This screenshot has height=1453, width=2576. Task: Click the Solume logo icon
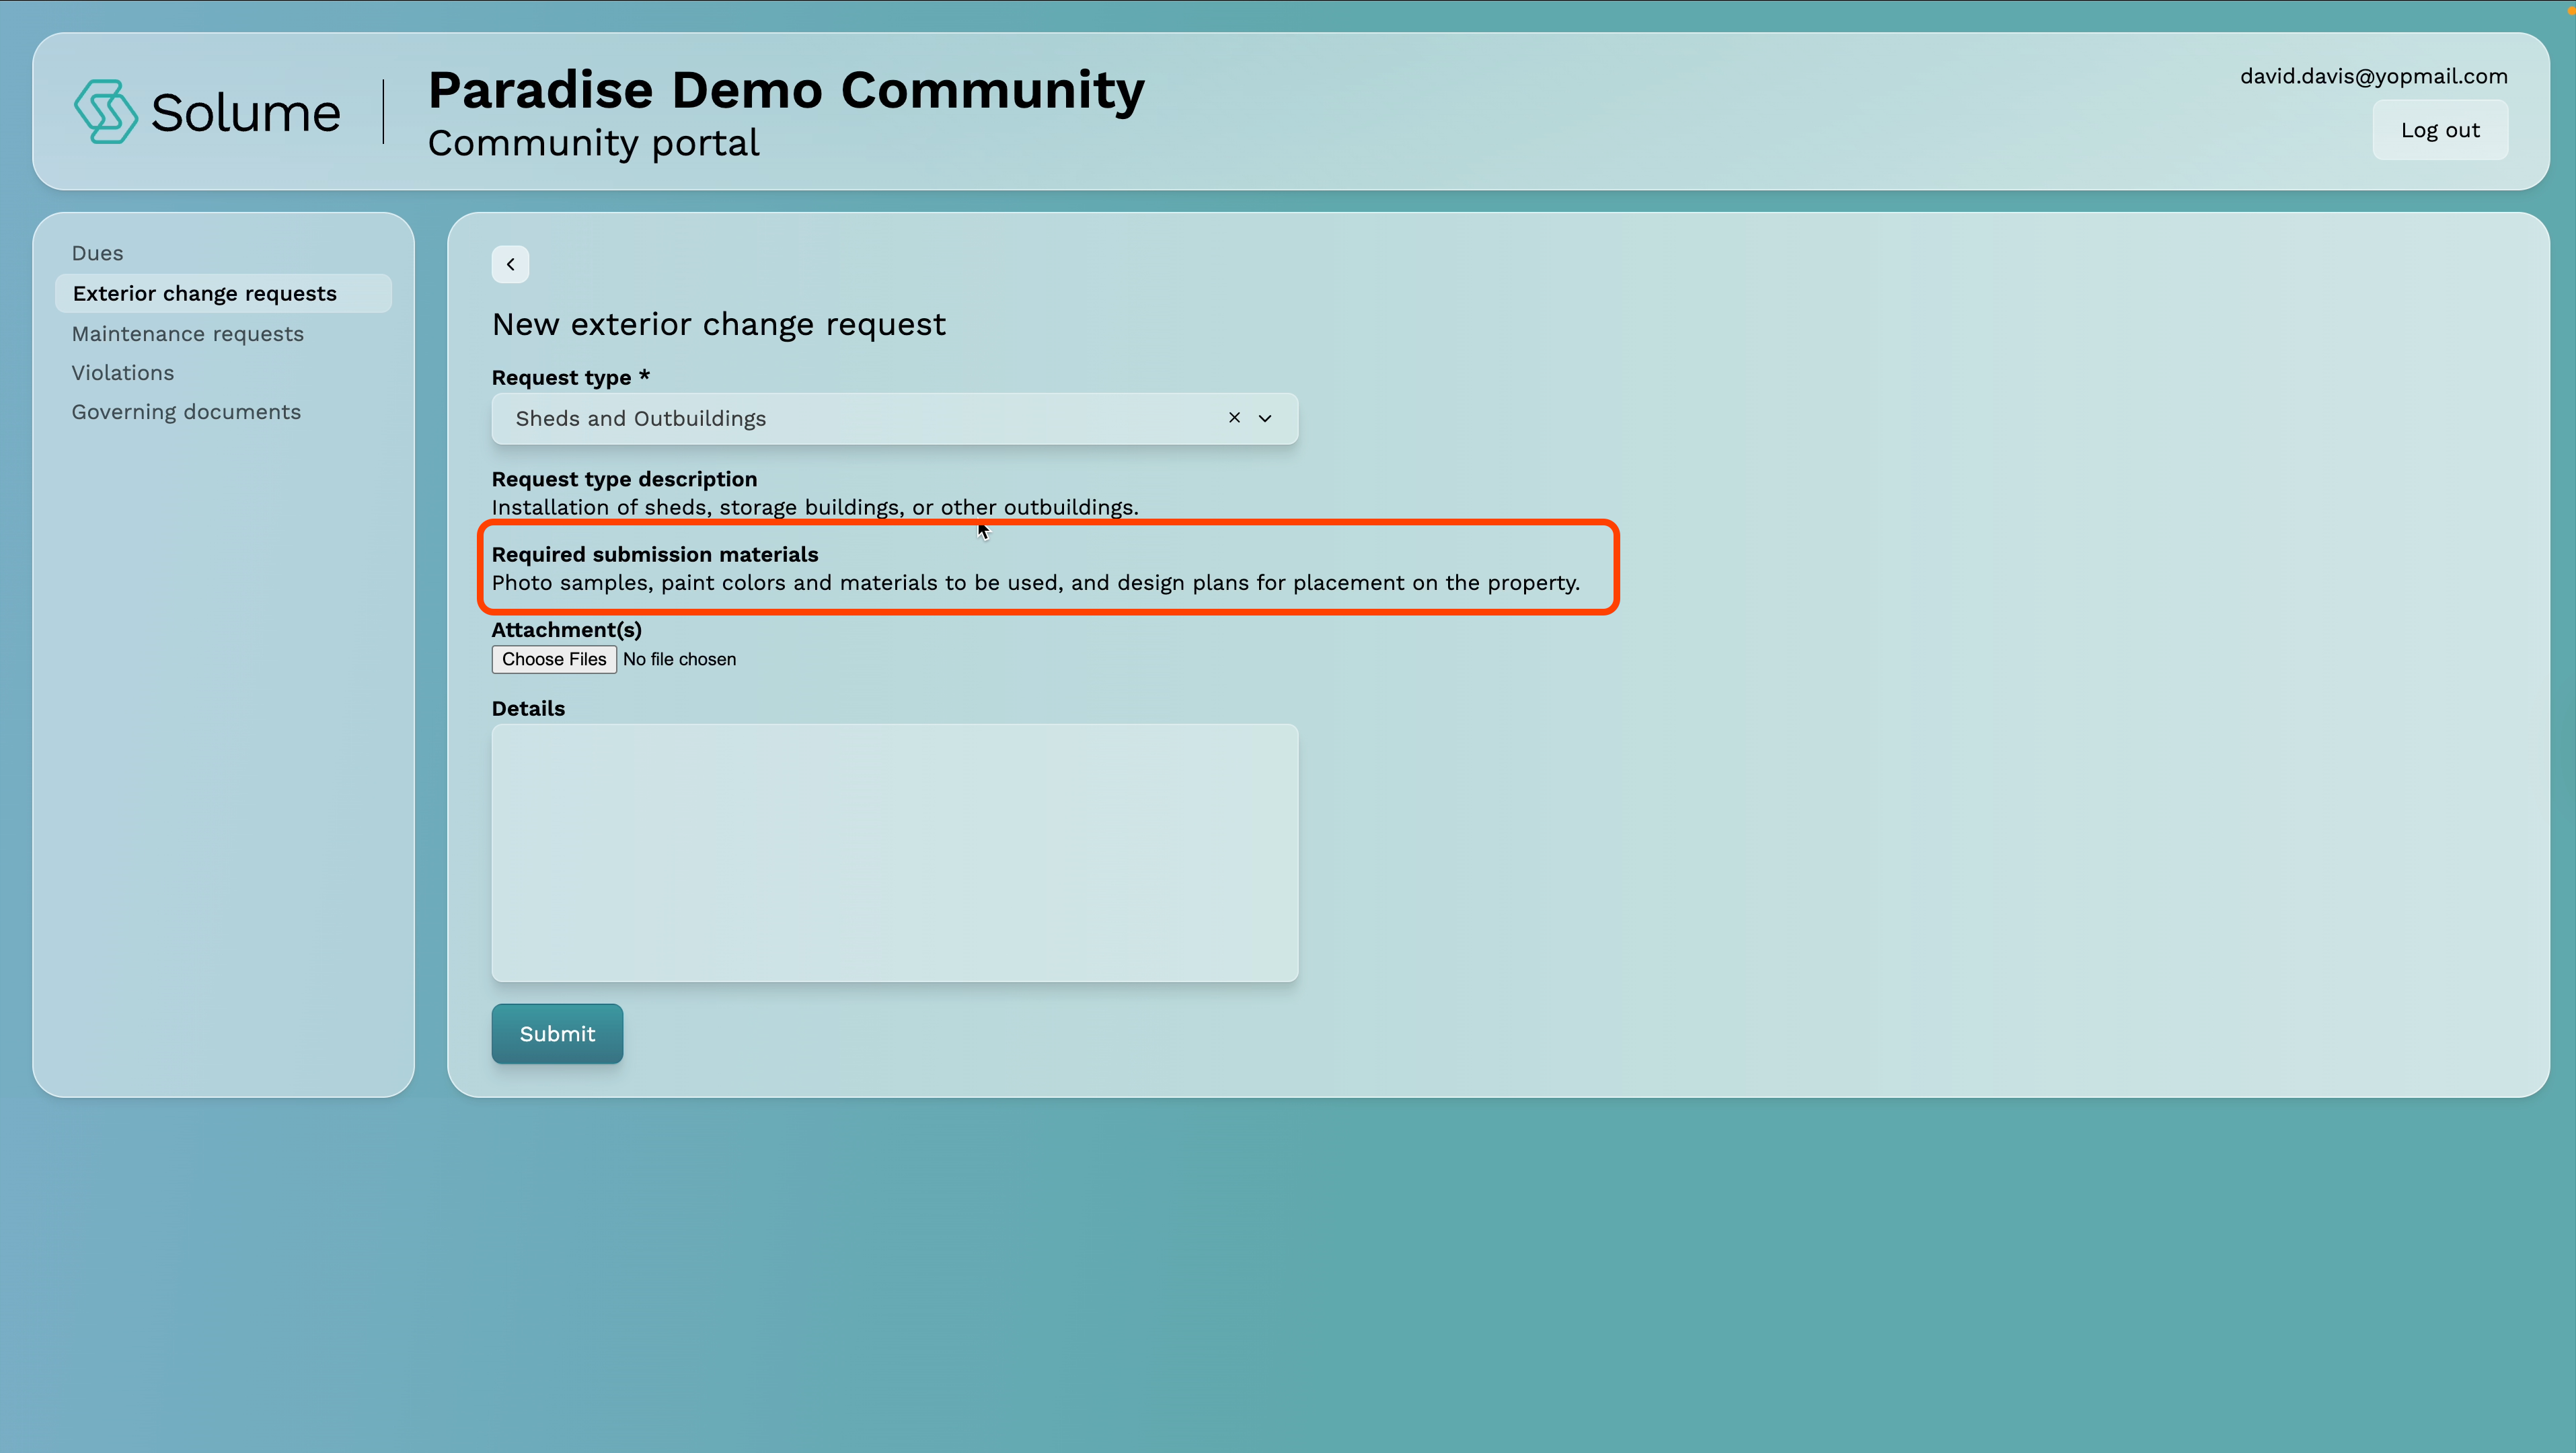click(x=106, y=111)
